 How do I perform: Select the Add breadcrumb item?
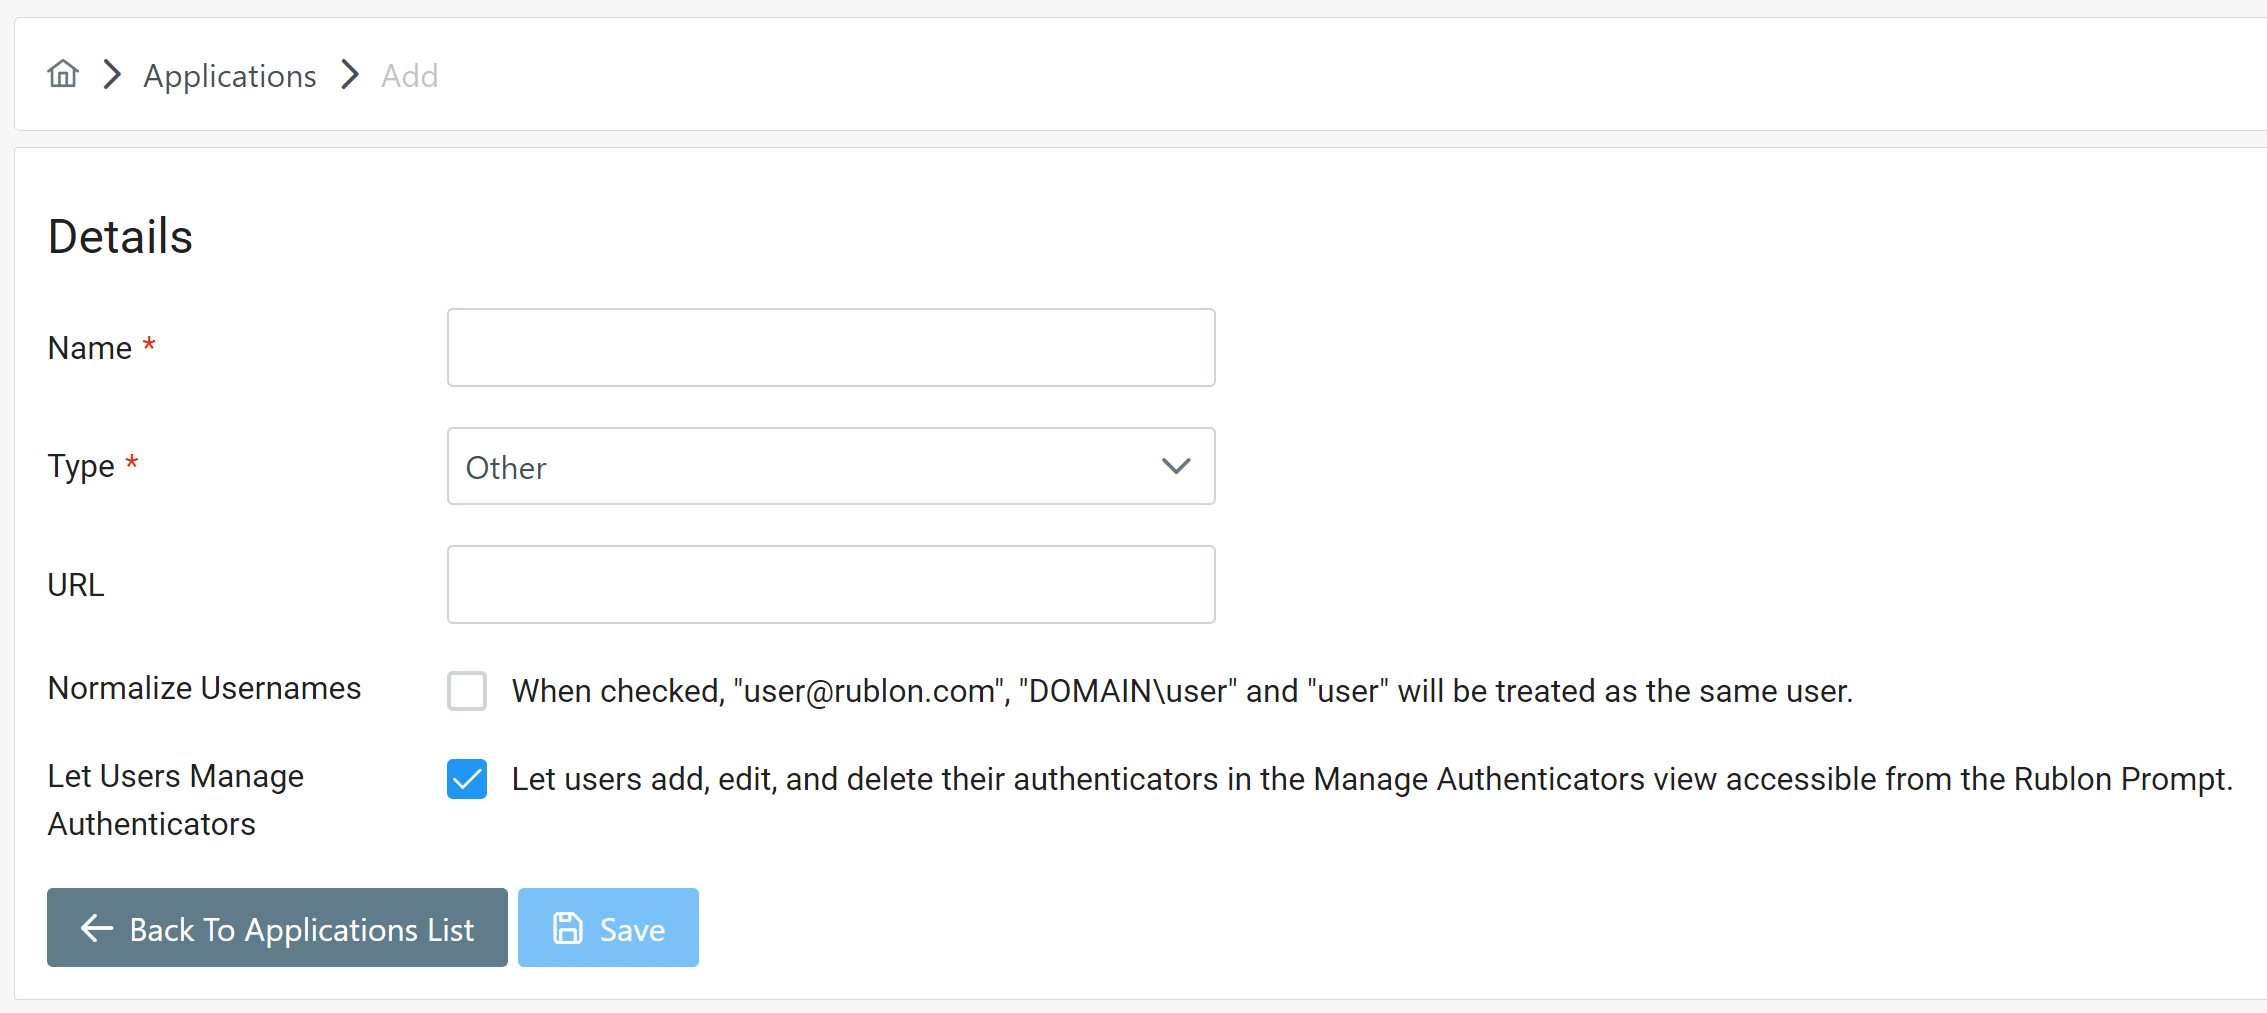pos(410,76)
